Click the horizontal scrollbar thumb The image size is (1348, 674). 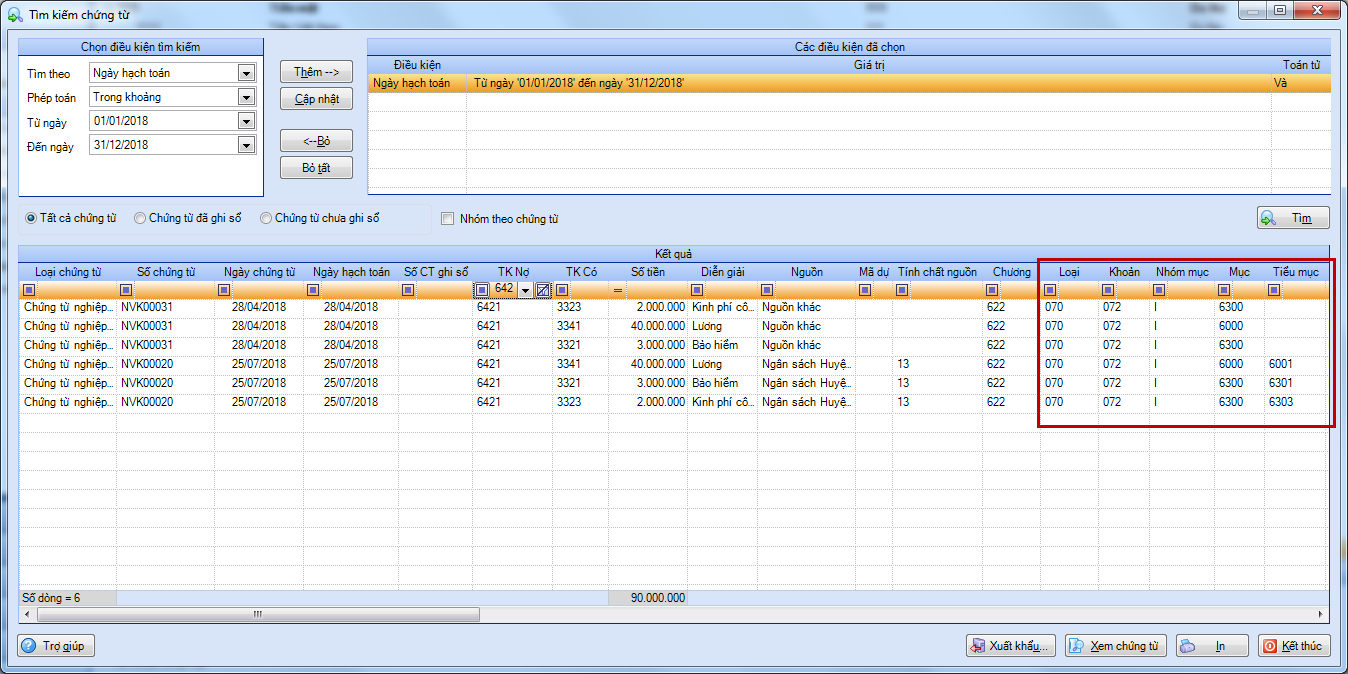(x=256, y=614)
